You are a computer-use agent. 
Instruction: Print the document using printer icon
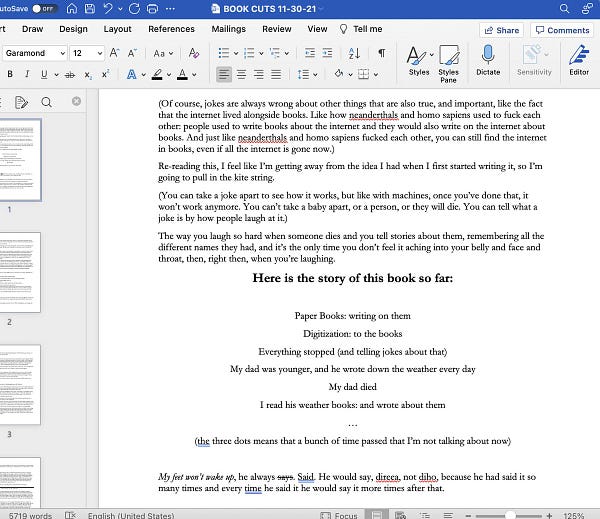[152, 8]
